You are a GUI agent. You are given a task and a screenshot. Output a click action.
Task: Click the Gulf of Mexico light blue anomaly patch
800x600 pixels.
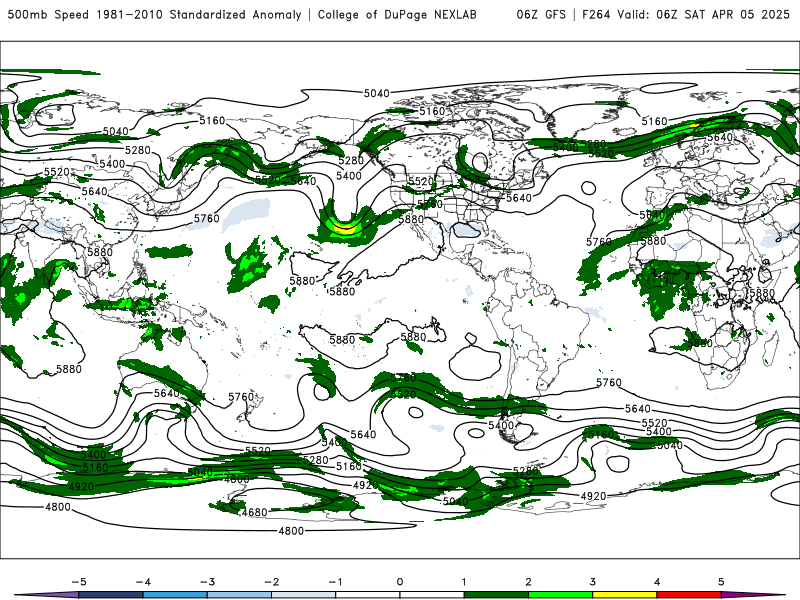pyautogui.click(x=468, y=230)
